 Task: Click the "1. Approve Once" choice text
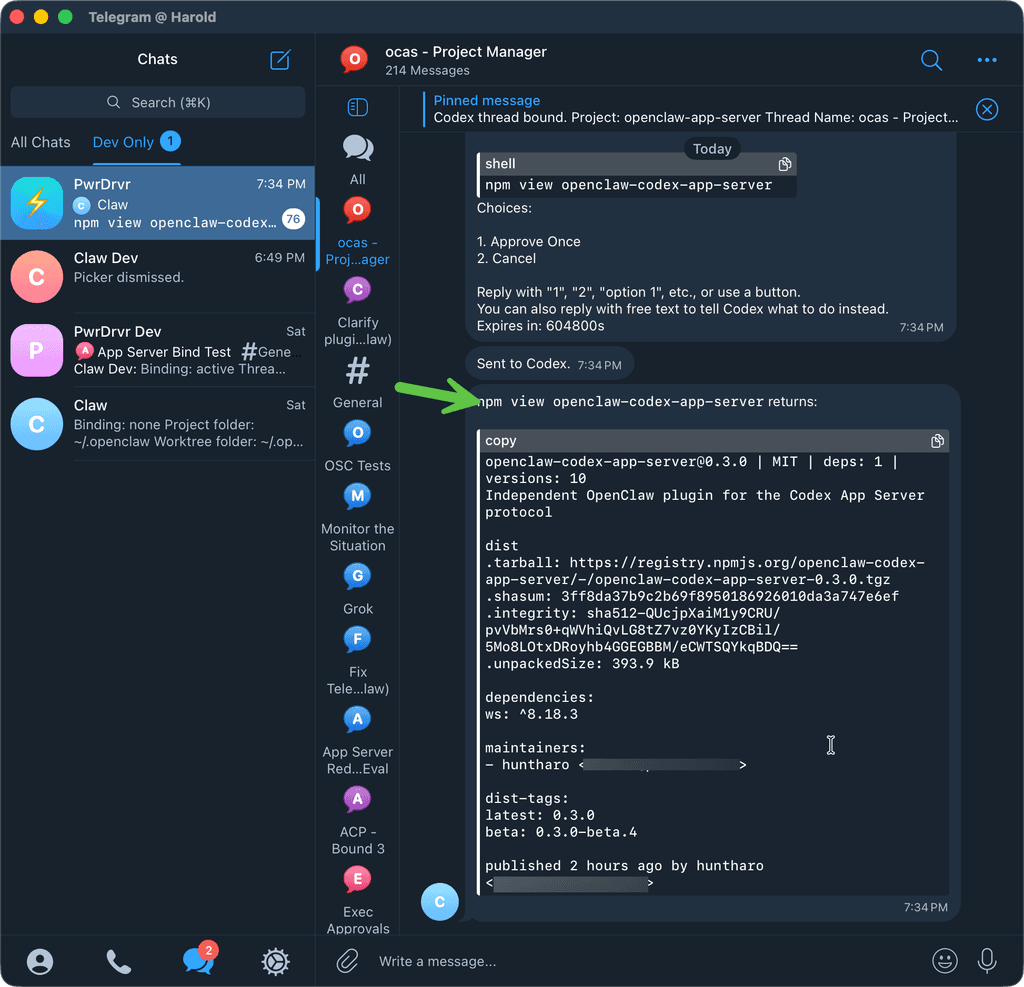(x=528, y=242)
